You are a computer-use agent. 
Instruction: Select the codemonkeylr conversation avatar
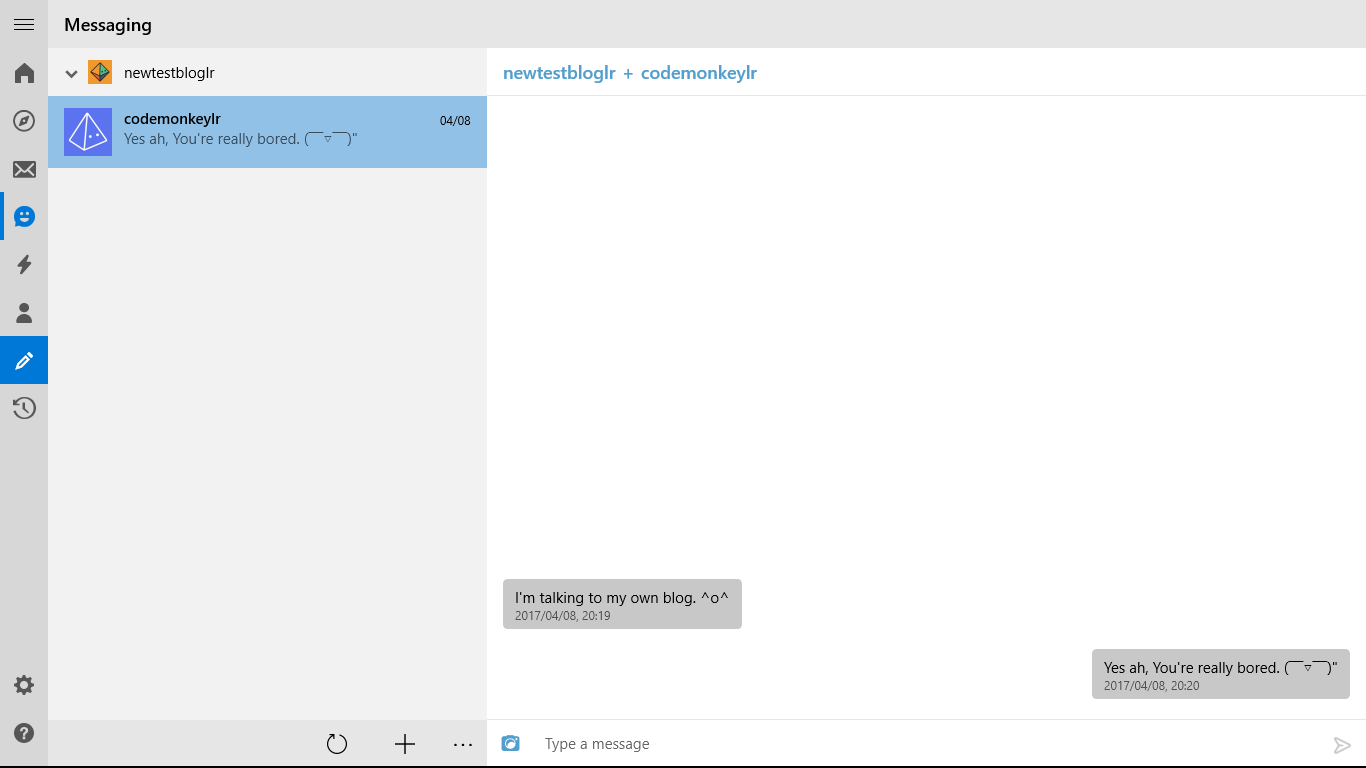coord(88,132)
